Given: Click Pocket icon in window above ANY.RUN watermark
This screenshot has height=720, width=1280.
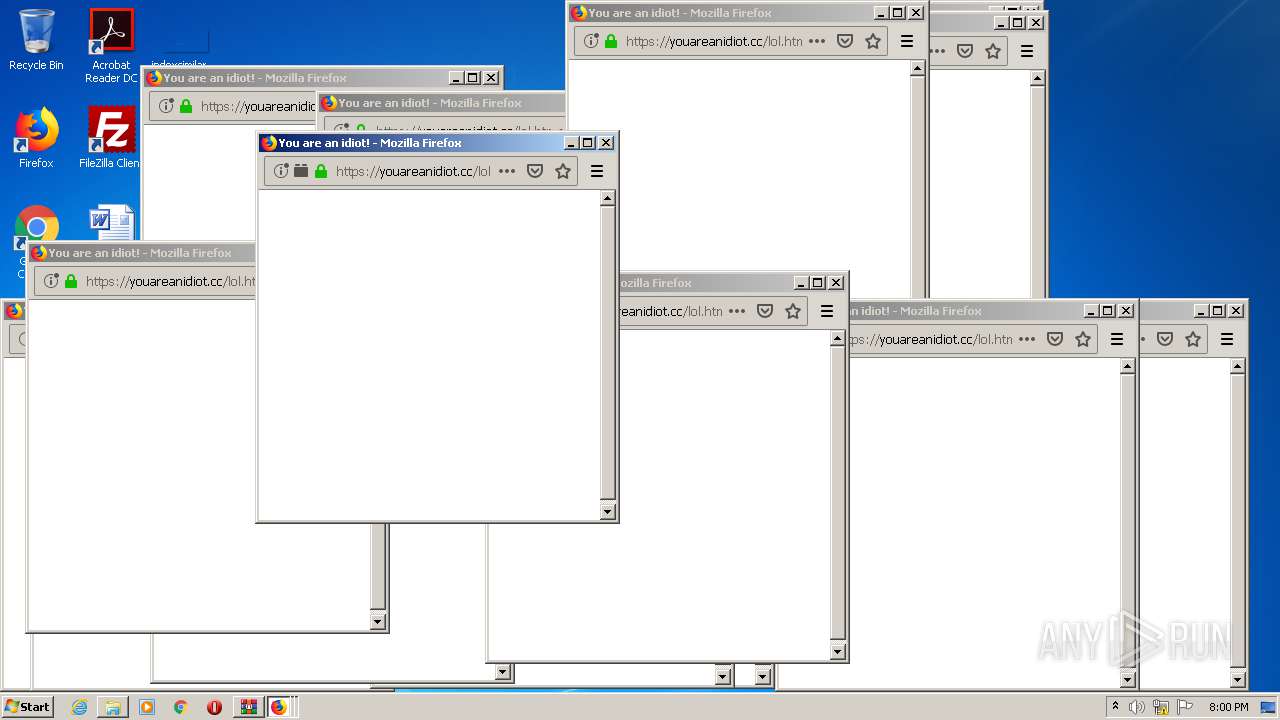Looking at the screenshot, I should [x=1055, y=339].
